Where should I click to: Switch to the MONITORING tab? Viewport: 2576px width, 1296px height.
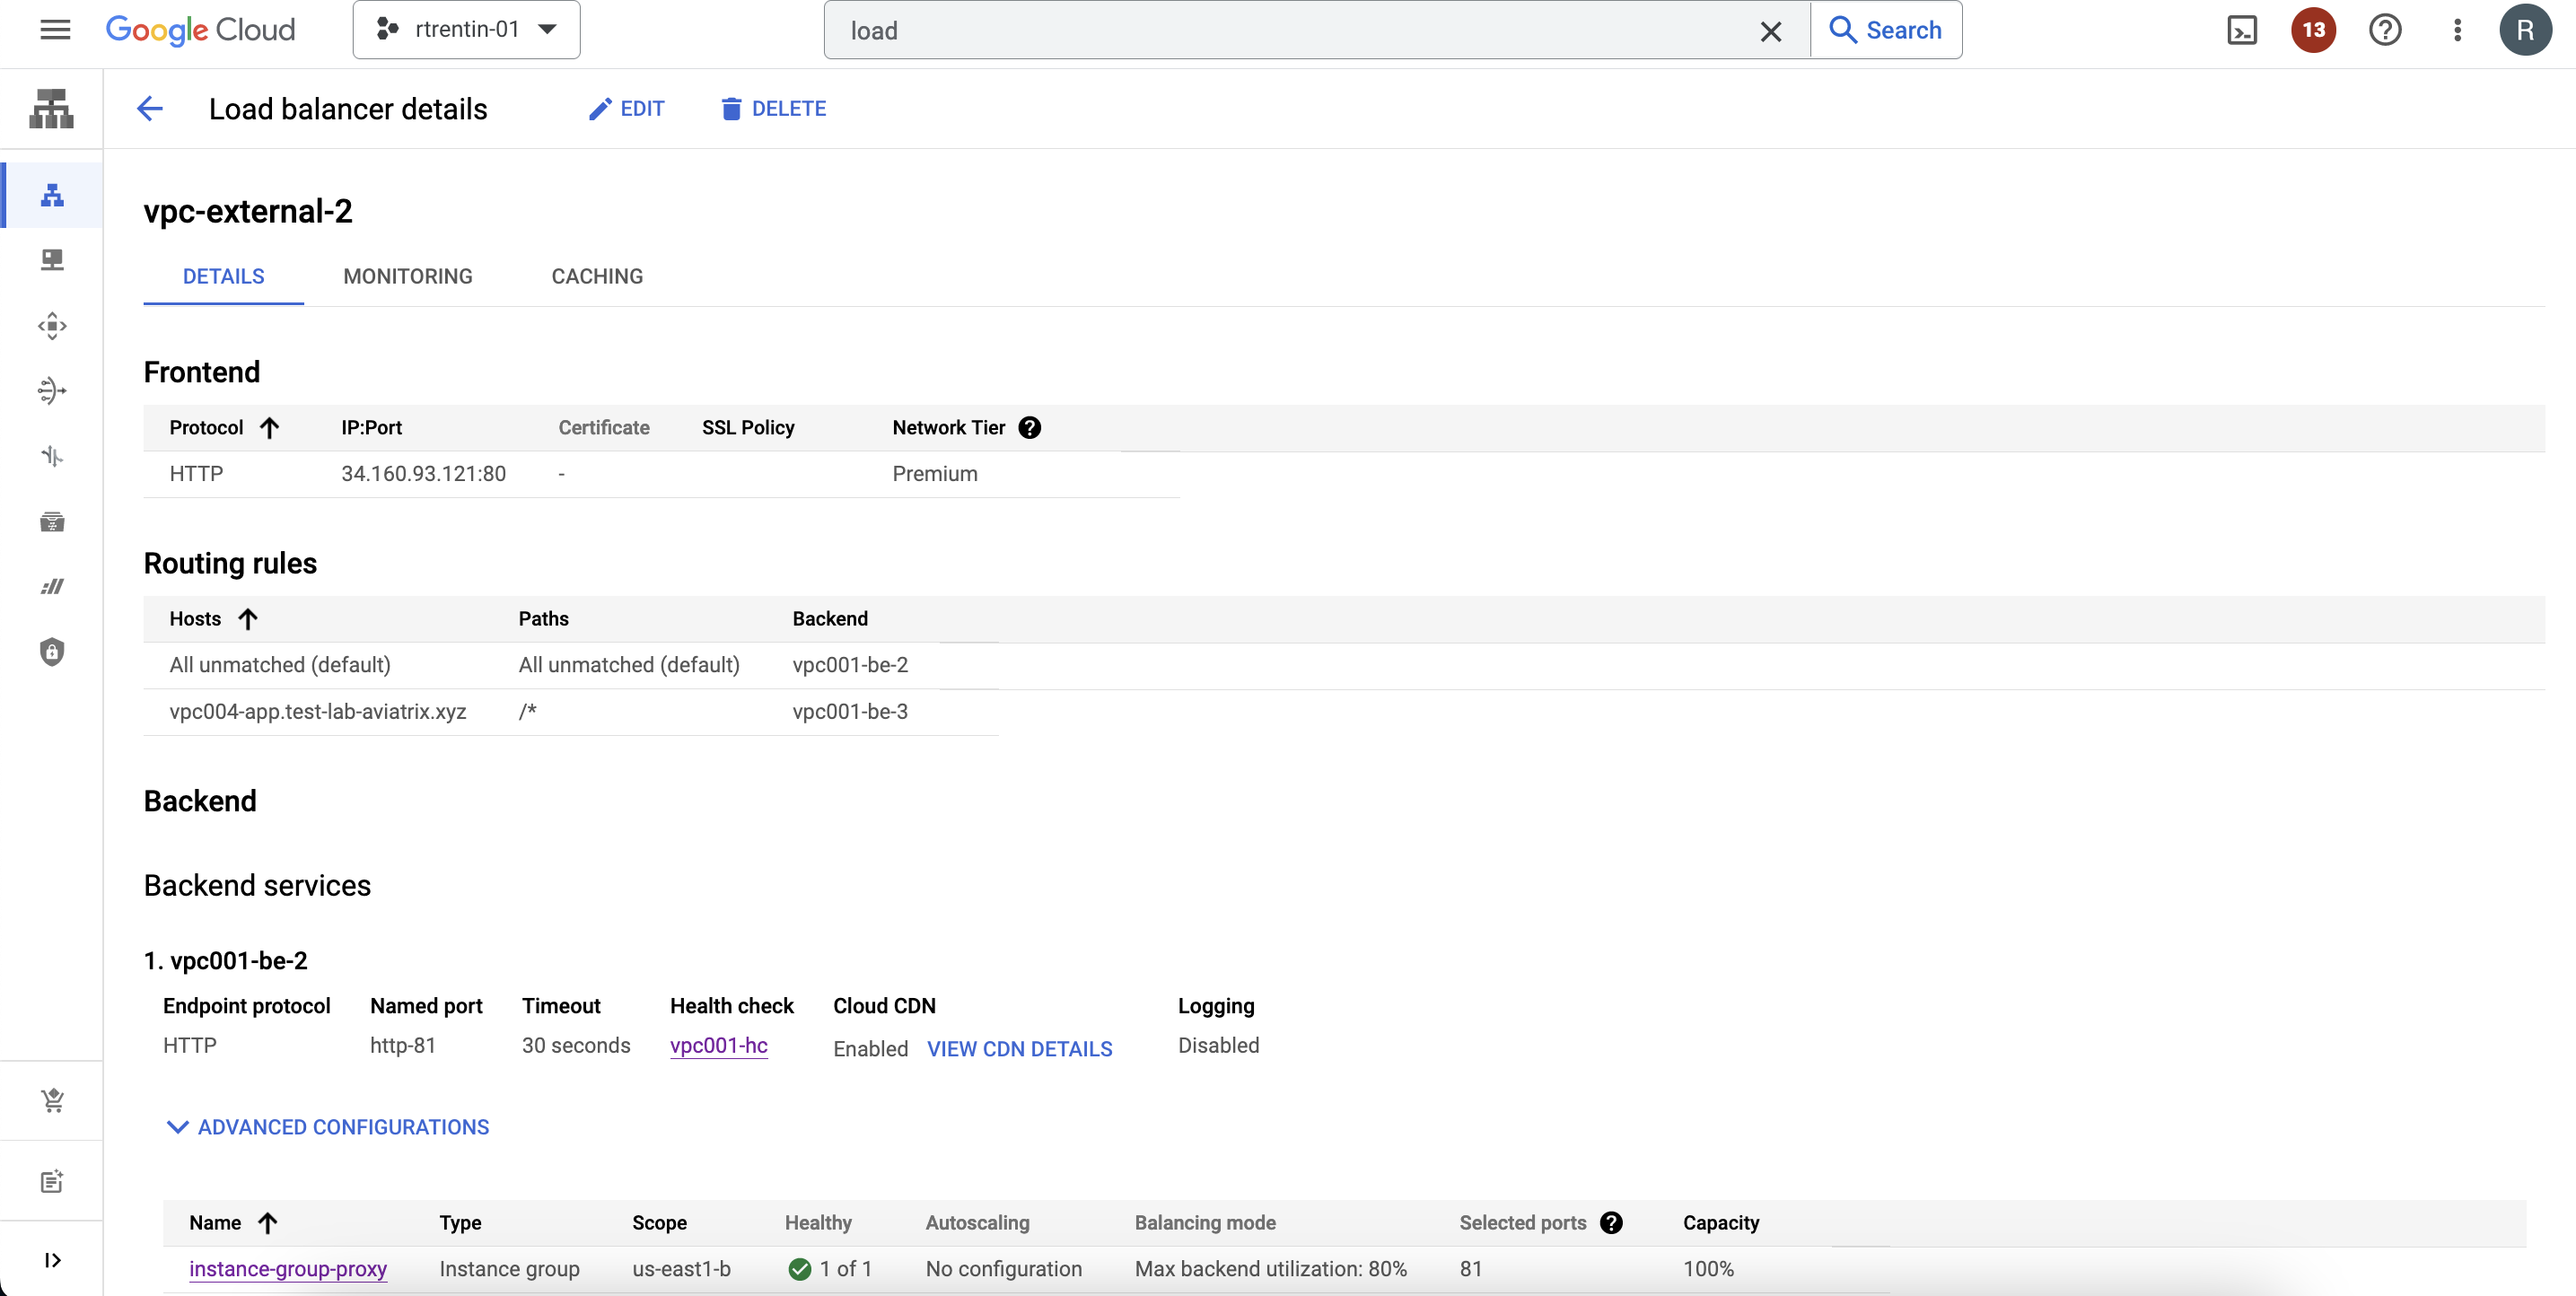click(407, 276)
